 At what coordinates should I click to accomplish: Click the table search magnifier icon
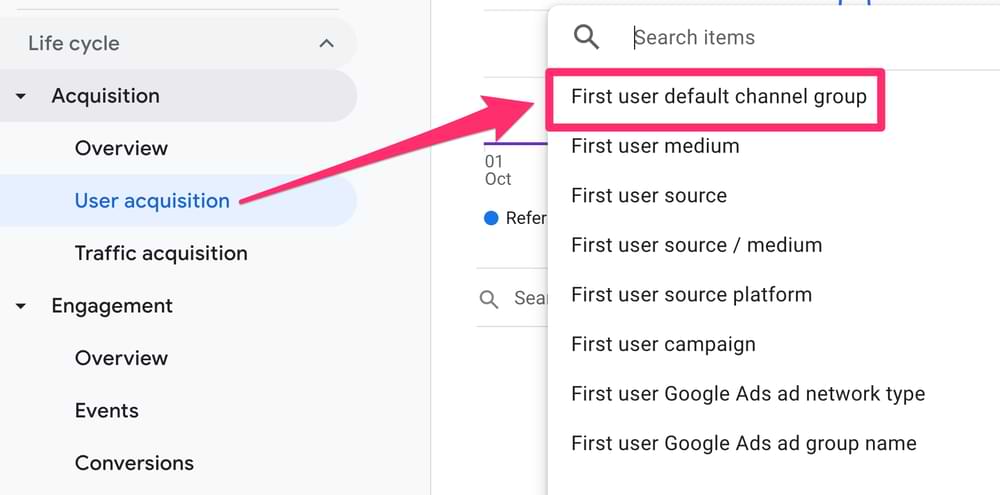coord(489,299)
